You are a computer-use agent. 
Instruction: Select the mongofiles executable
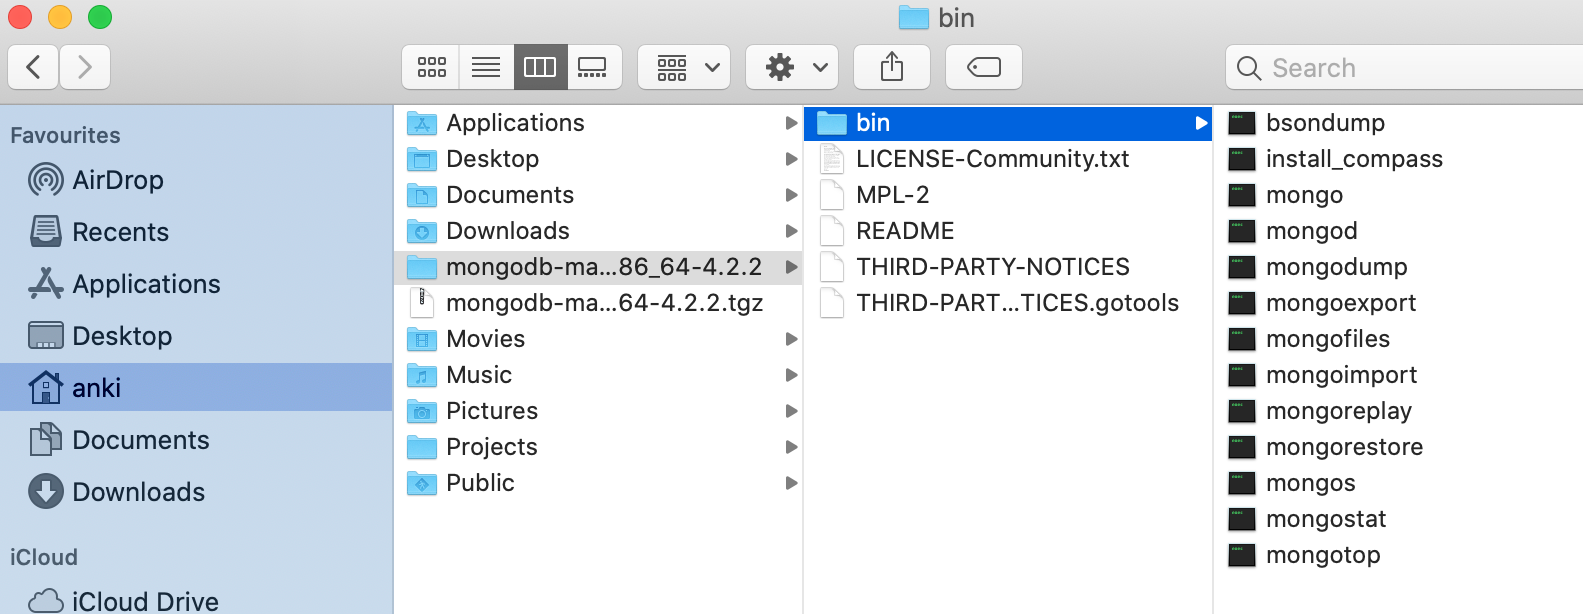pos(1399,339)
